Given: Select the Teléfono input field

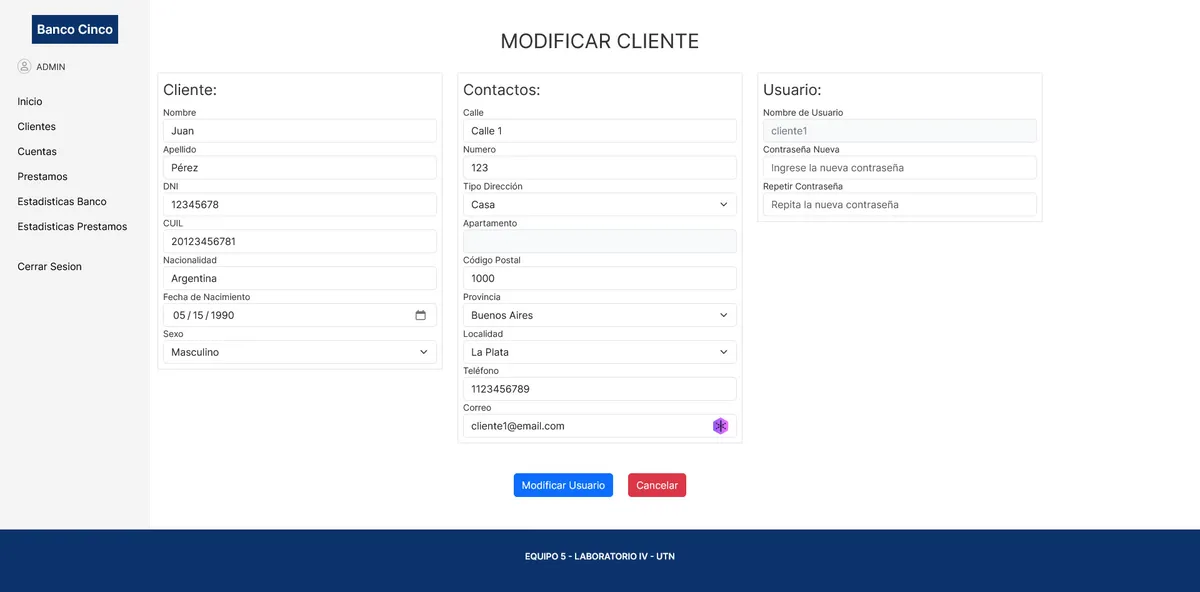Looking at the screenshot, I should (599, 389).
